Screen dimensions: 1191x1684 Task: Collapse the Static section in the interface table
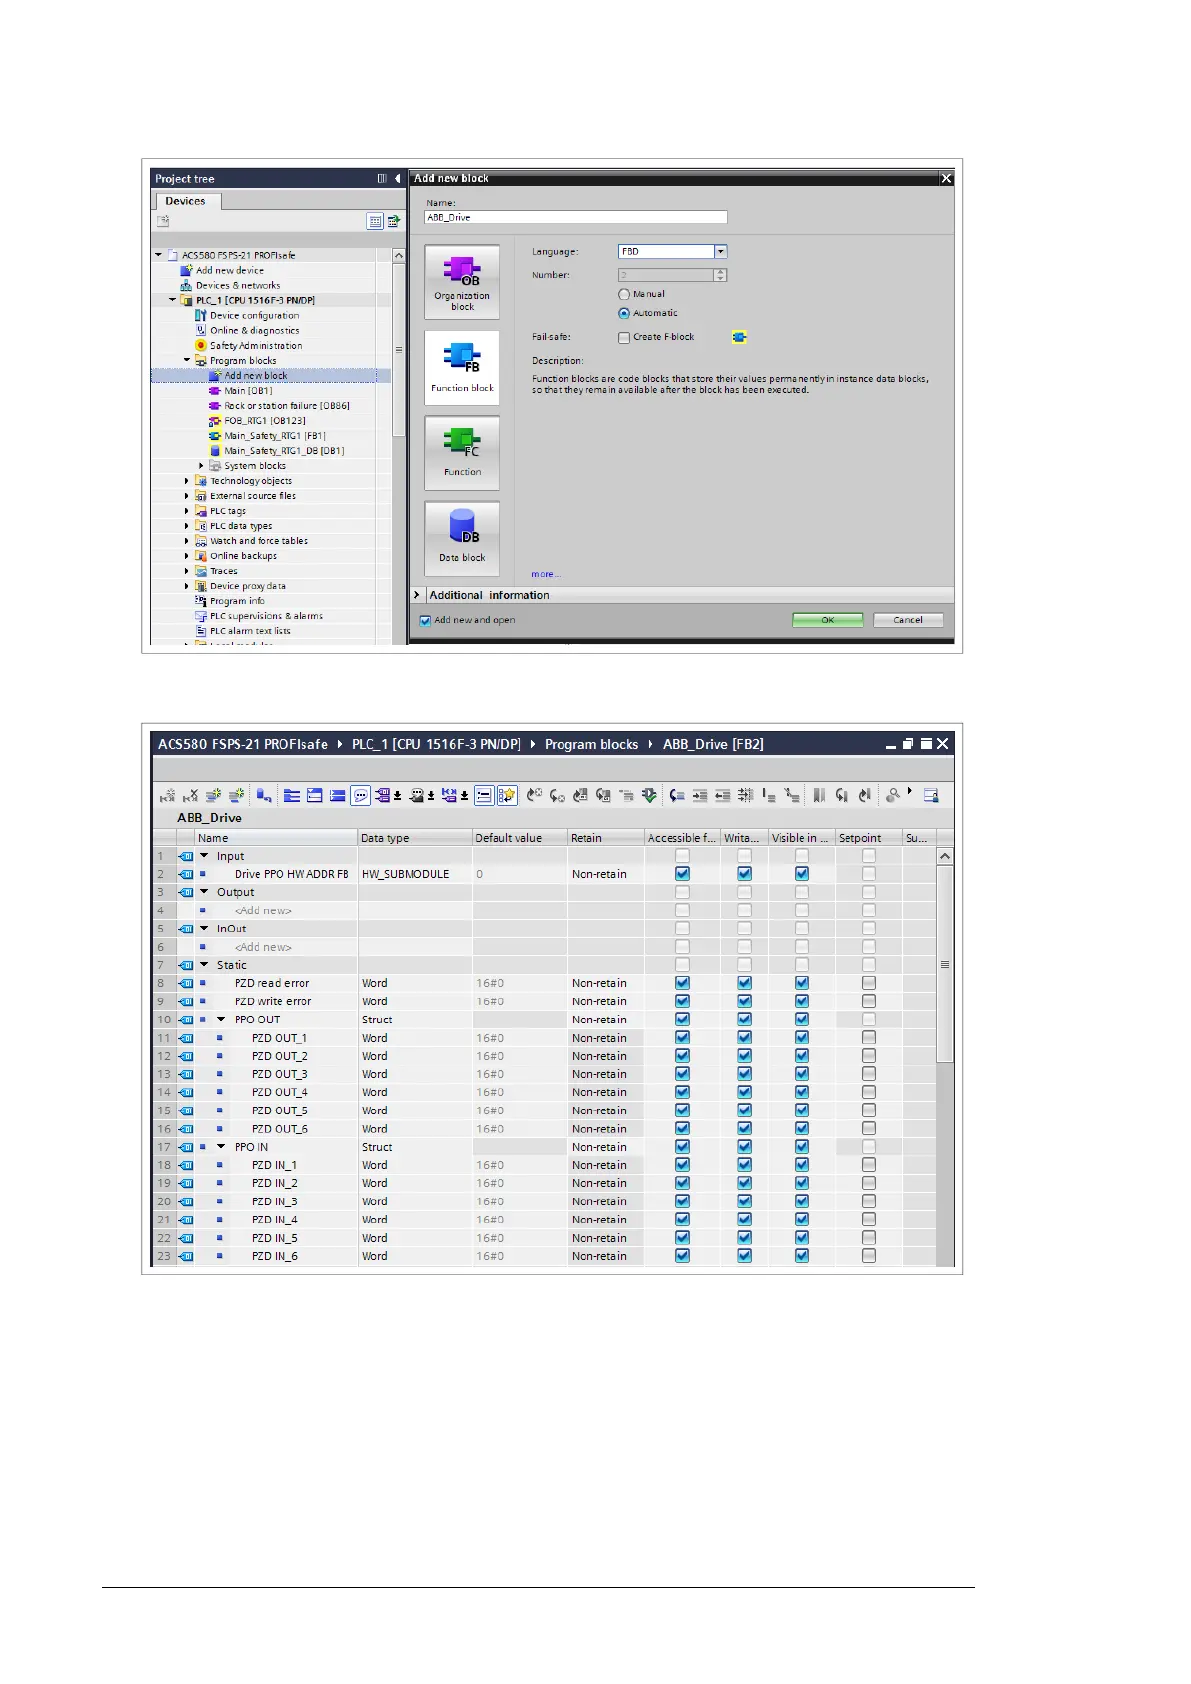[204, 965]
